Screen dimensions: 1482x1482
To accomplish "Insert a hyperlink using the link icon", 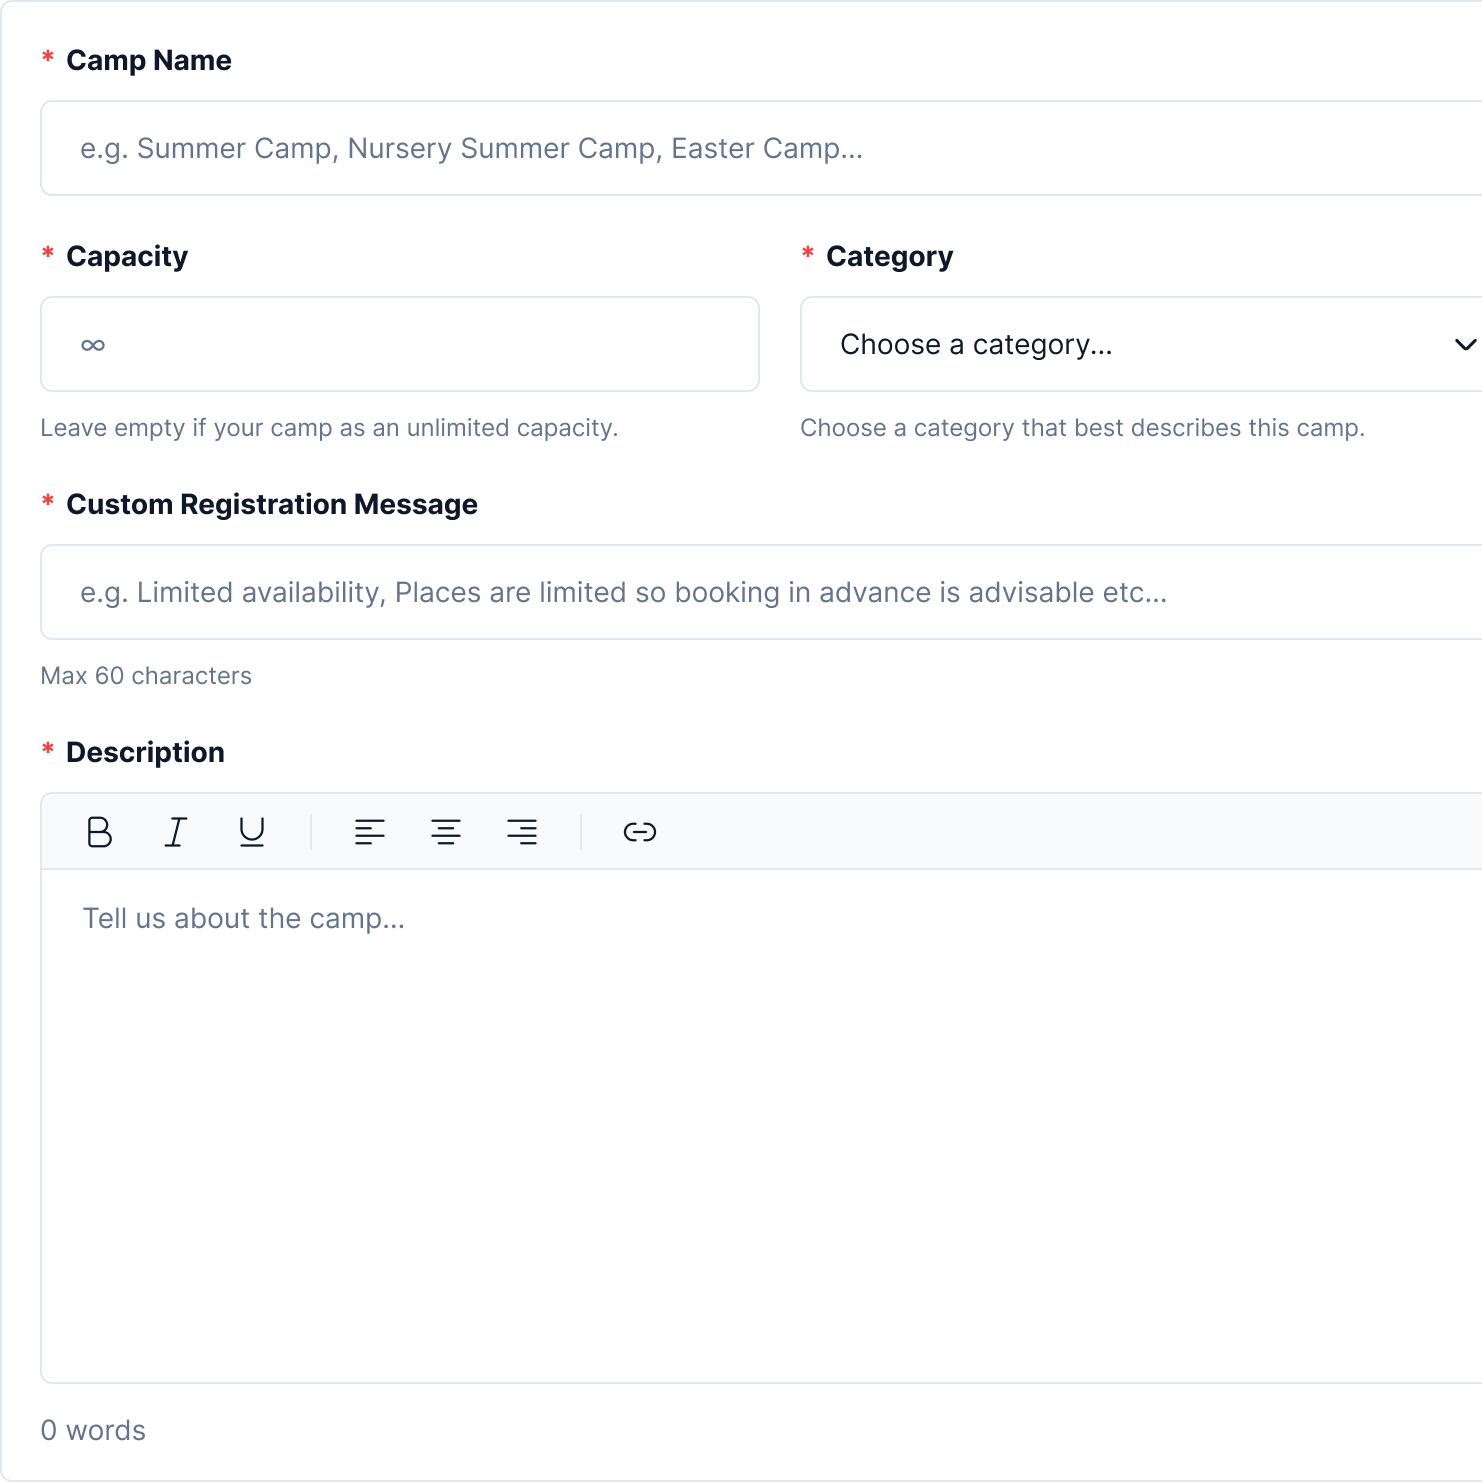I will [639, 832].
